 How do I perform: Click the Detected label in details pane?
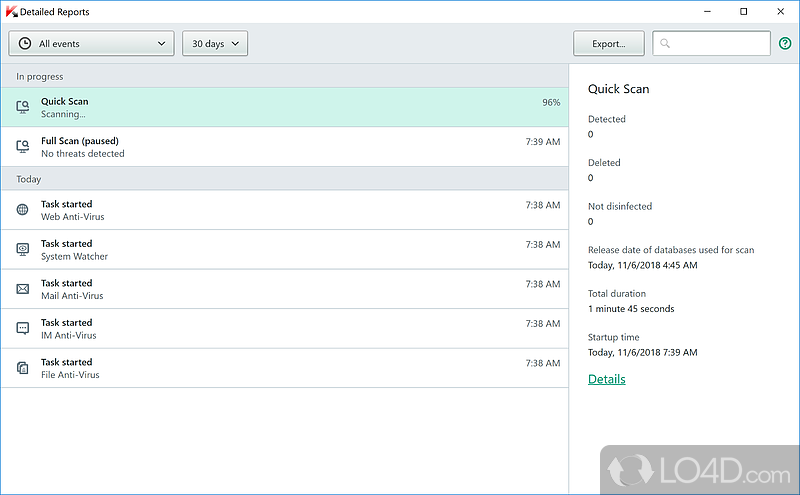tap(607, 119)
